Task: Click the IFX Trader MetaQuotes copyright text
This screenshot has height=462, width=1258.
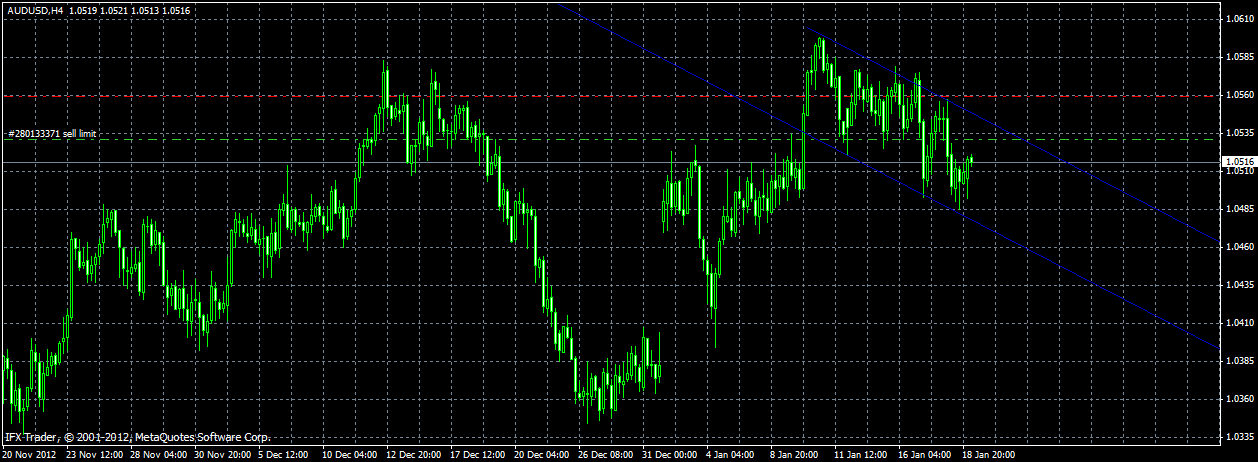Action: click(x=137, y=437)
